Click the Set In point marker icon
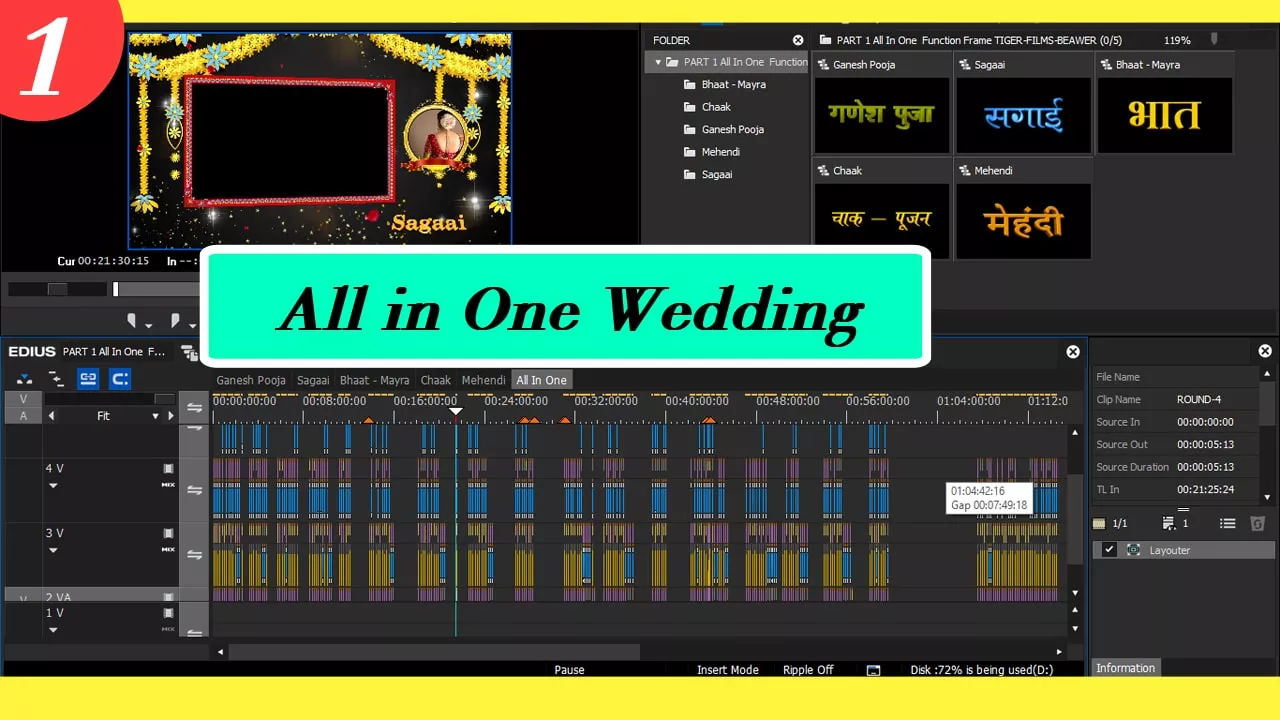 tap(131, 321)
